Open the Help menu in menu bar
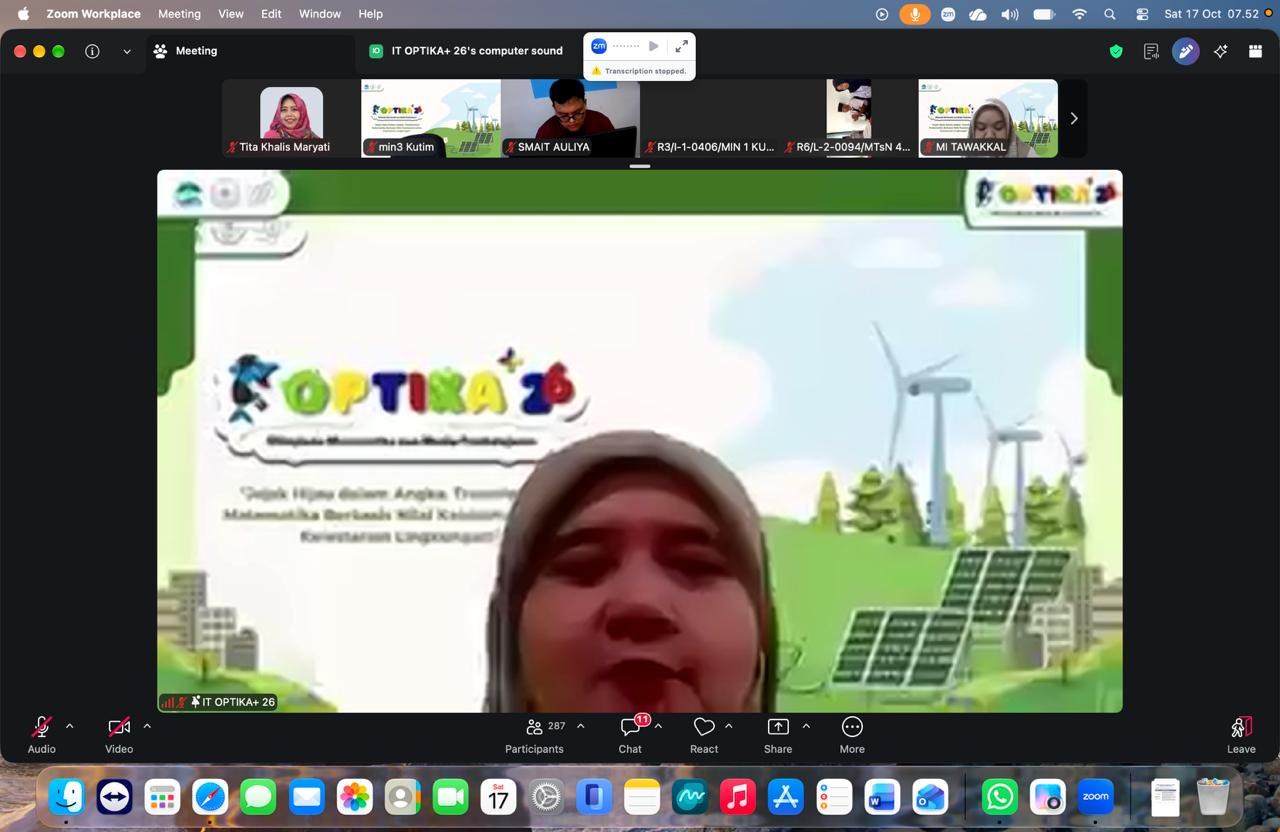 (370, 14)
